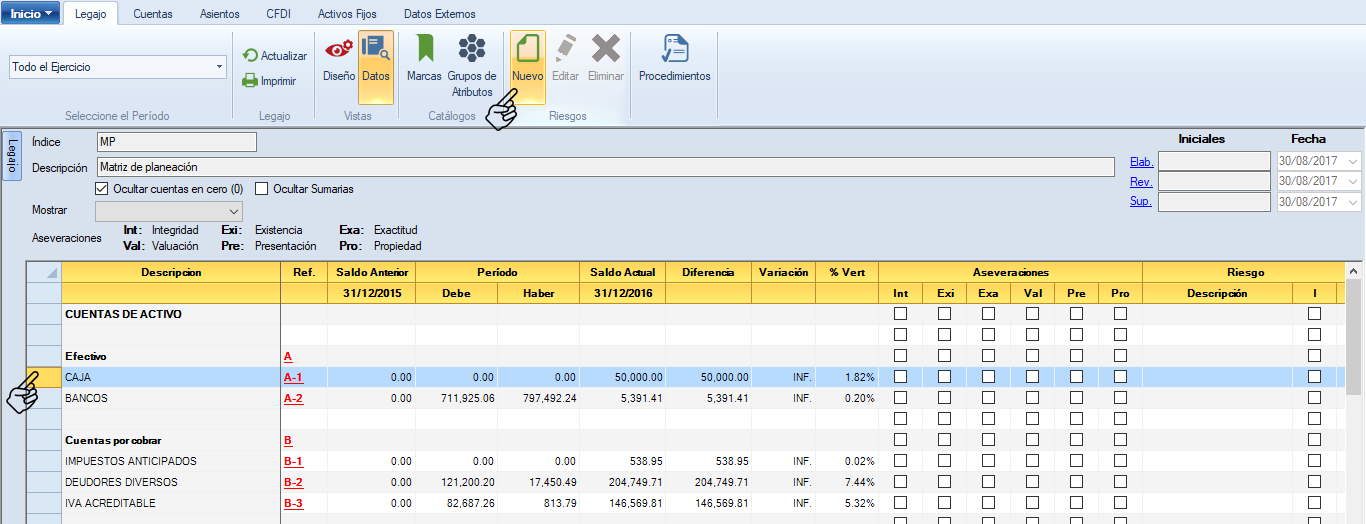The image size is (1366, 524).
Task: Open the Activos Fijos tab
Action: pyautogui.click(x=347, y=14)
